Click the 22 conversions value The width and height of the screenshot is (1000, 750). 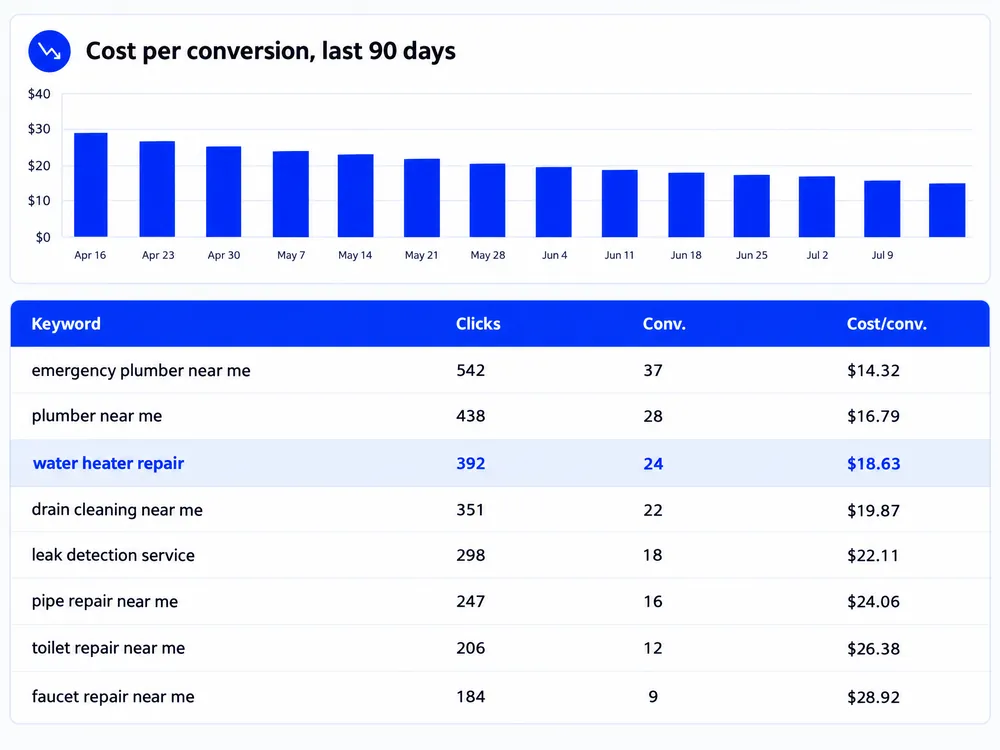click(x=652, y=510)
